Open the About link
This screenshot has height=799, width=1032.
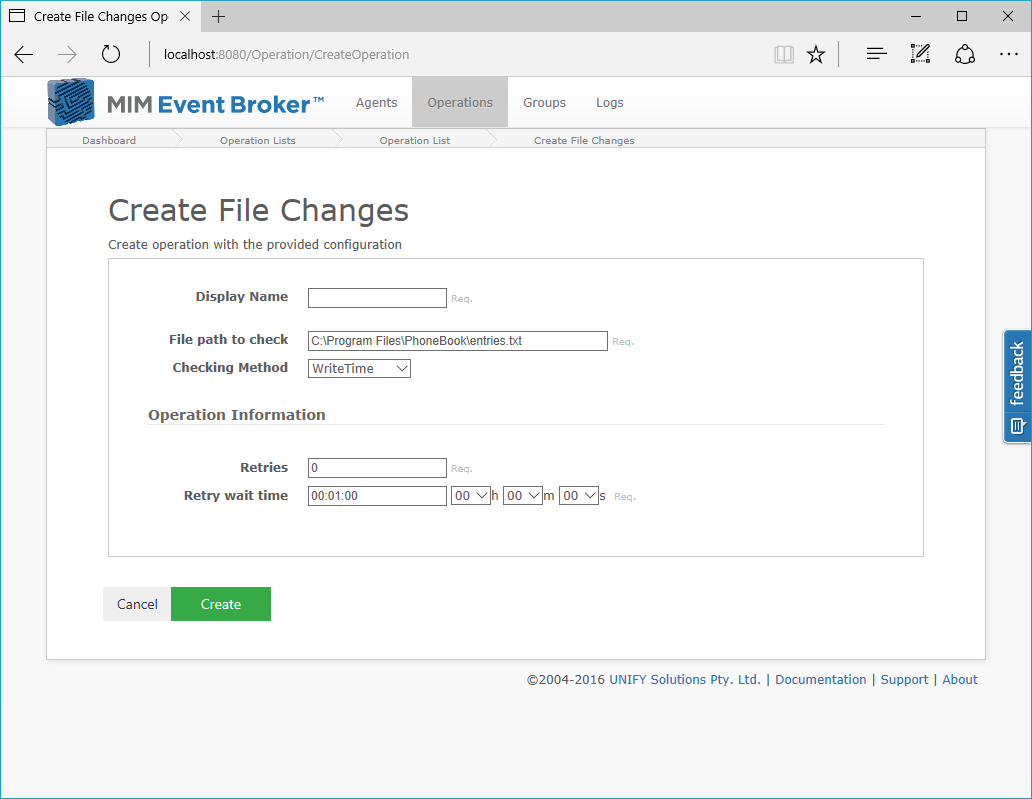pos(960,679)
